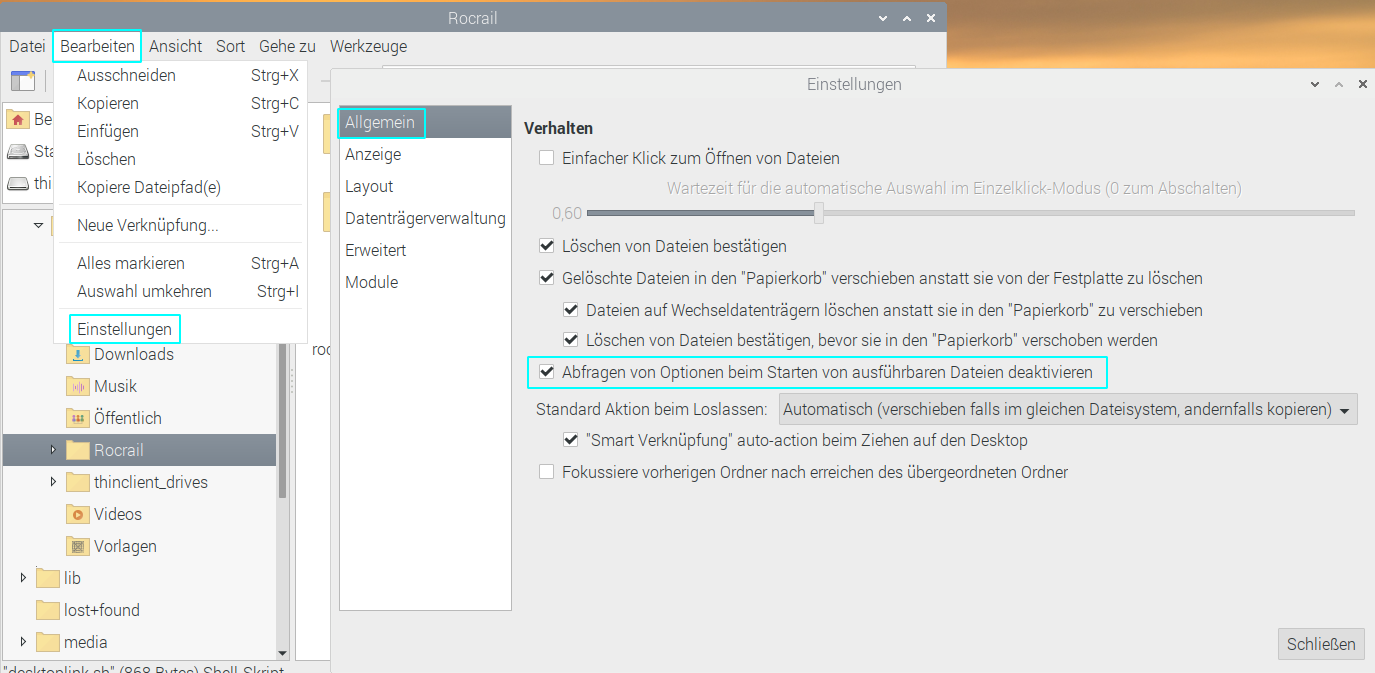
Task: Open the Werkzeuge menu
Action: (x=368, y=46)
